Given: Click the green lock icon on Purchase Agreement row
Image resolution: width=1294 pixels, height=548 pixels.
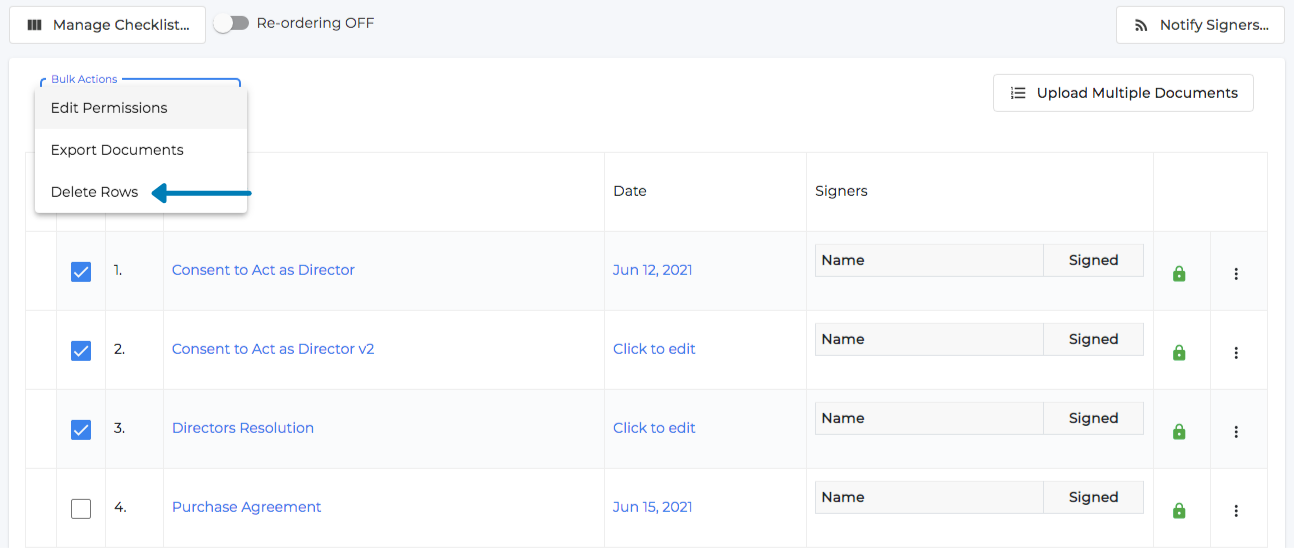Looking at the screenshot, I should 1179,510.
